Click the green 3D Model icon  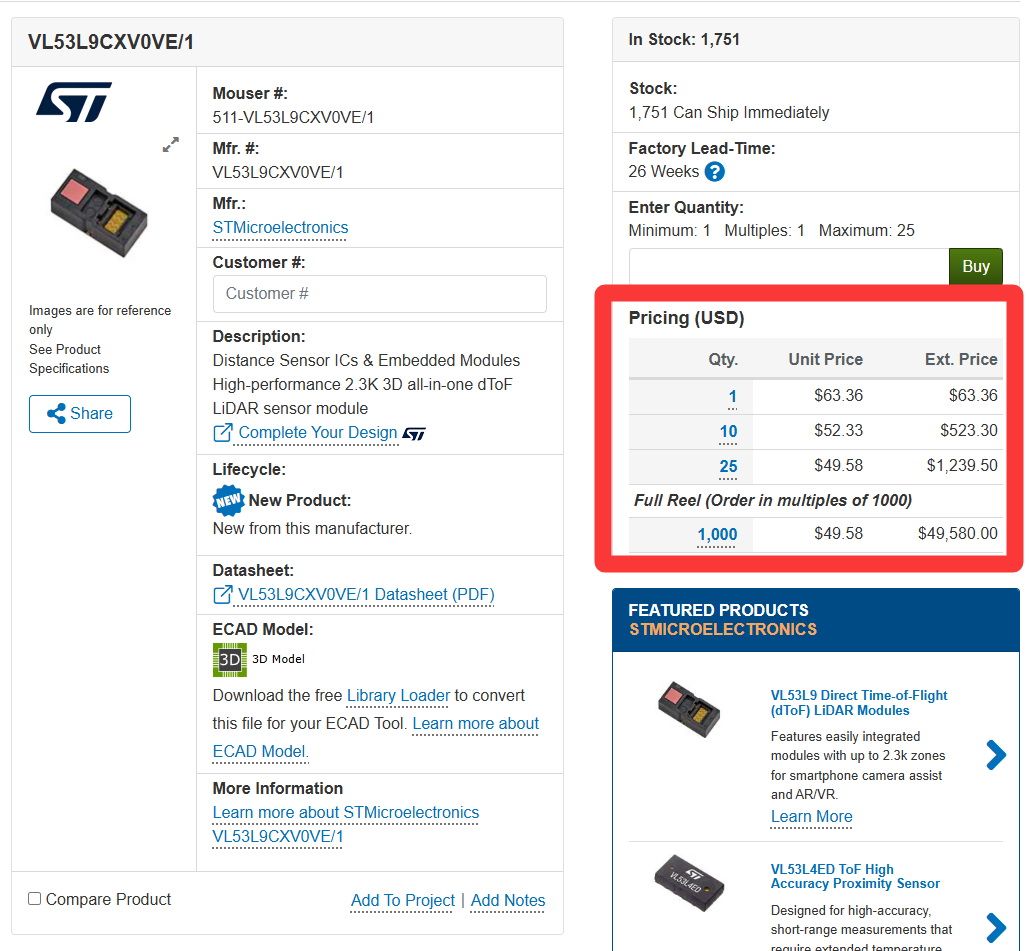tap(229, 660)
